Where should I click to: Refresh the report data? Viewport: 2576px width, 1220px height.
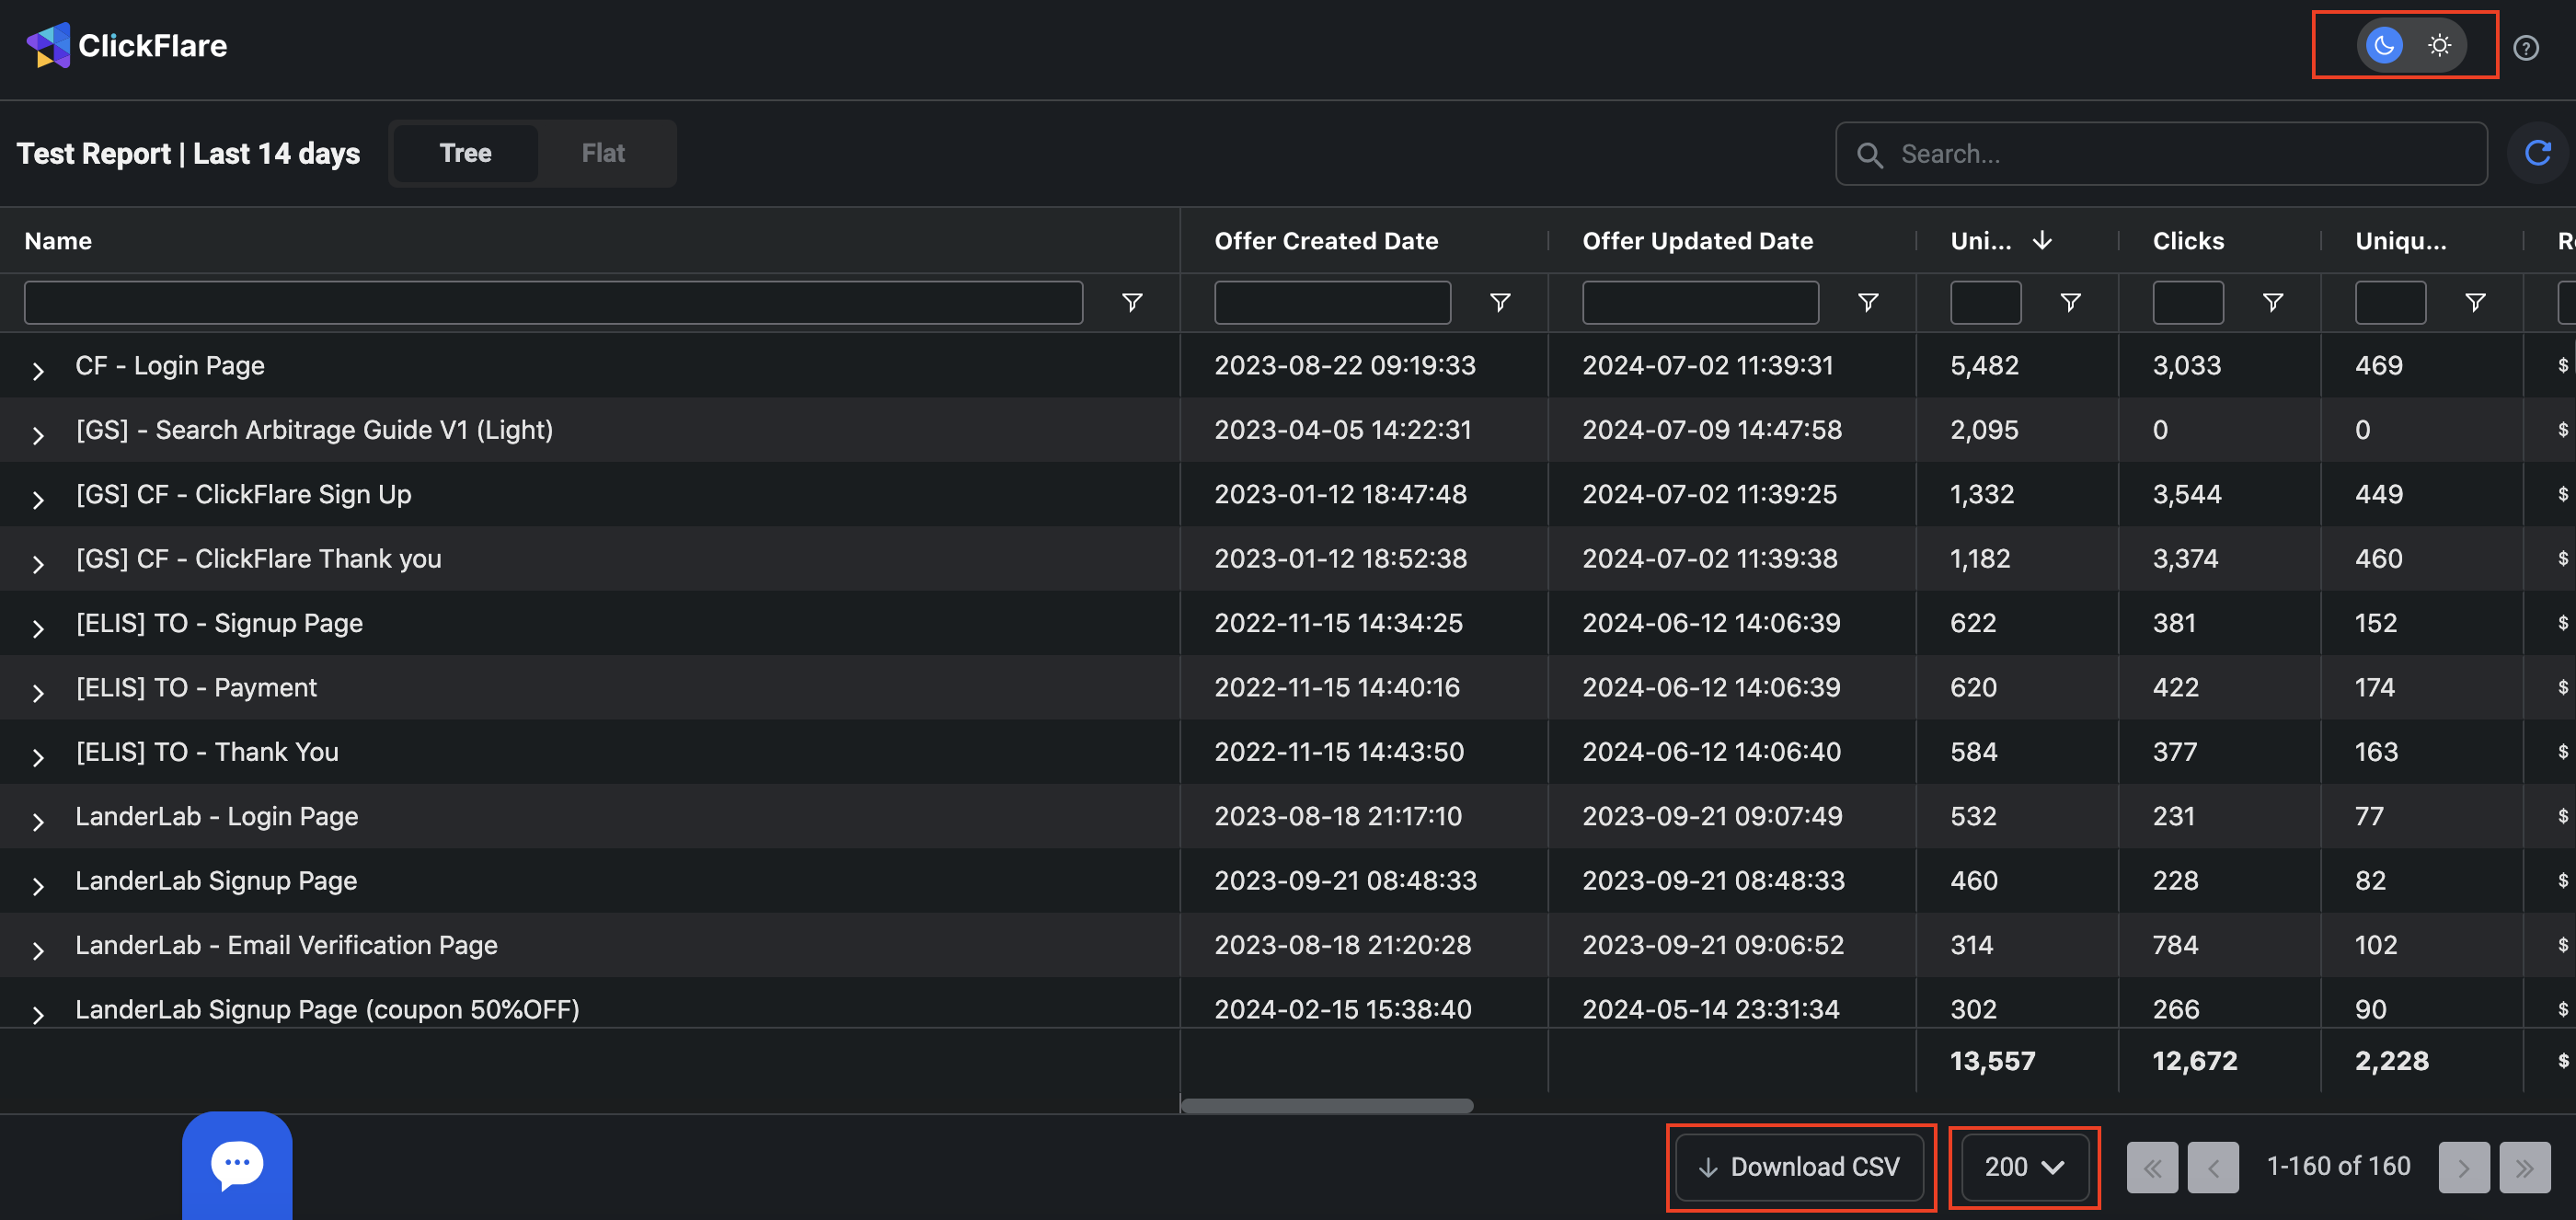click(x=2537, y=153)
